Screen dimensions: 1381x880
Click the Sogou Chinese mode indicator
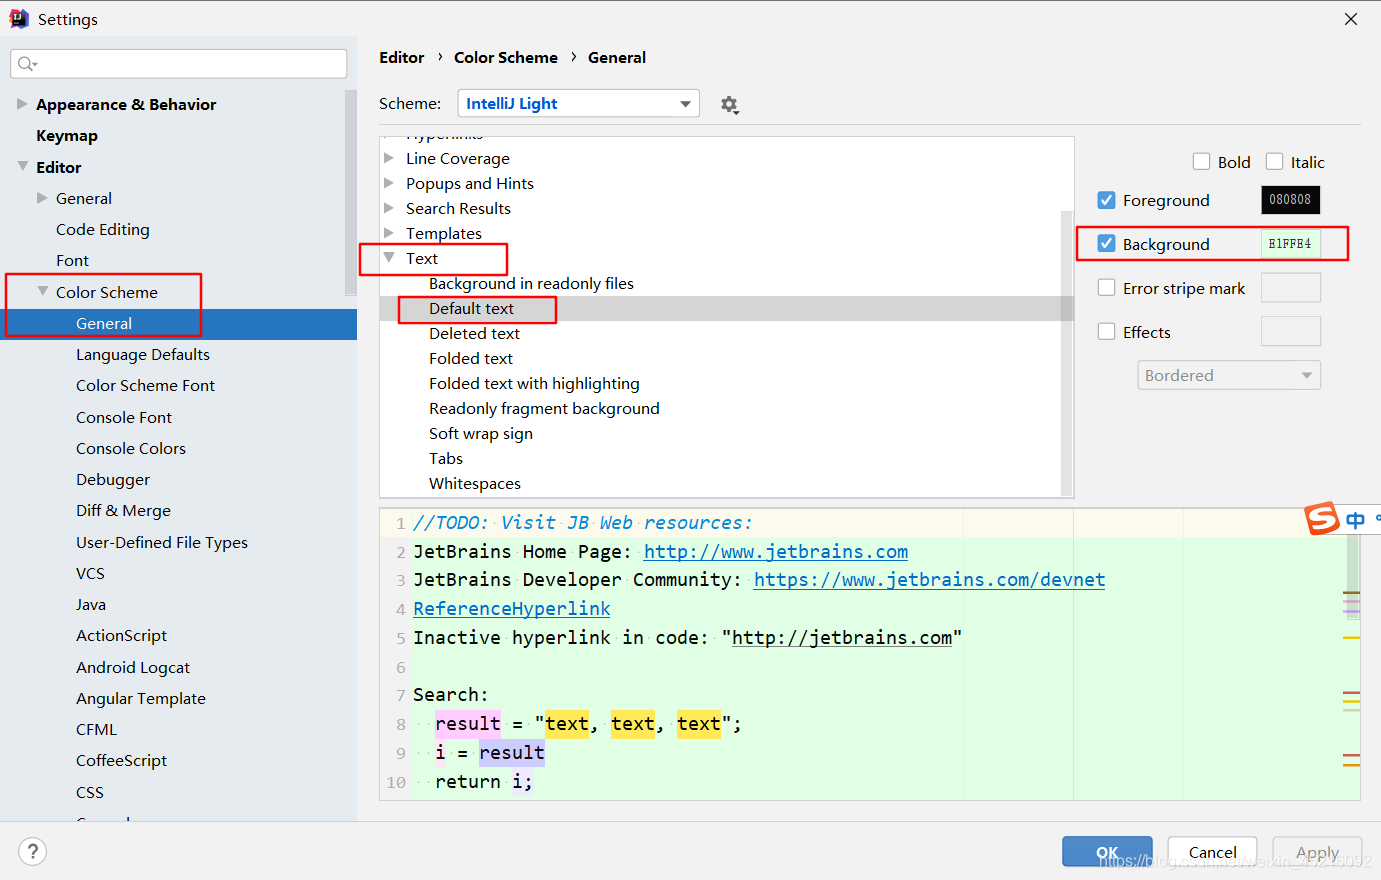click(x=1355, y=520)
